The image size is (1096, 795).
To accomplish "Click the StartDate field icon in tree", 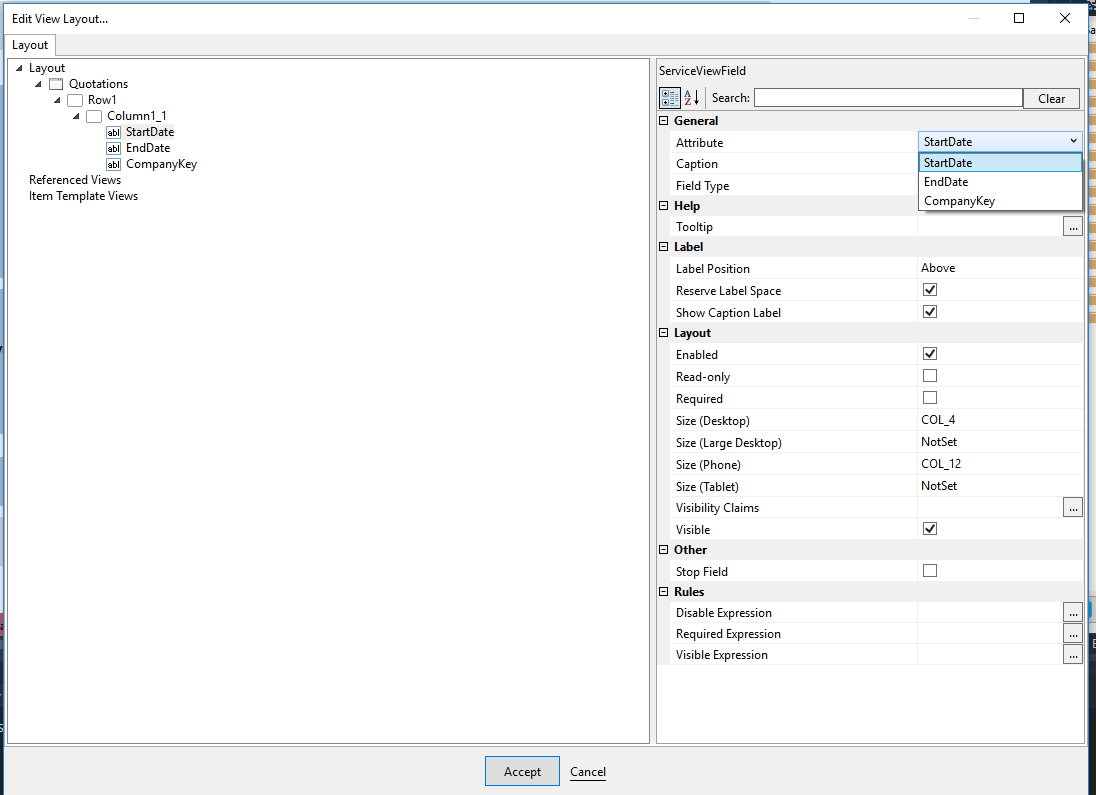I will click(x=113, y=132).
